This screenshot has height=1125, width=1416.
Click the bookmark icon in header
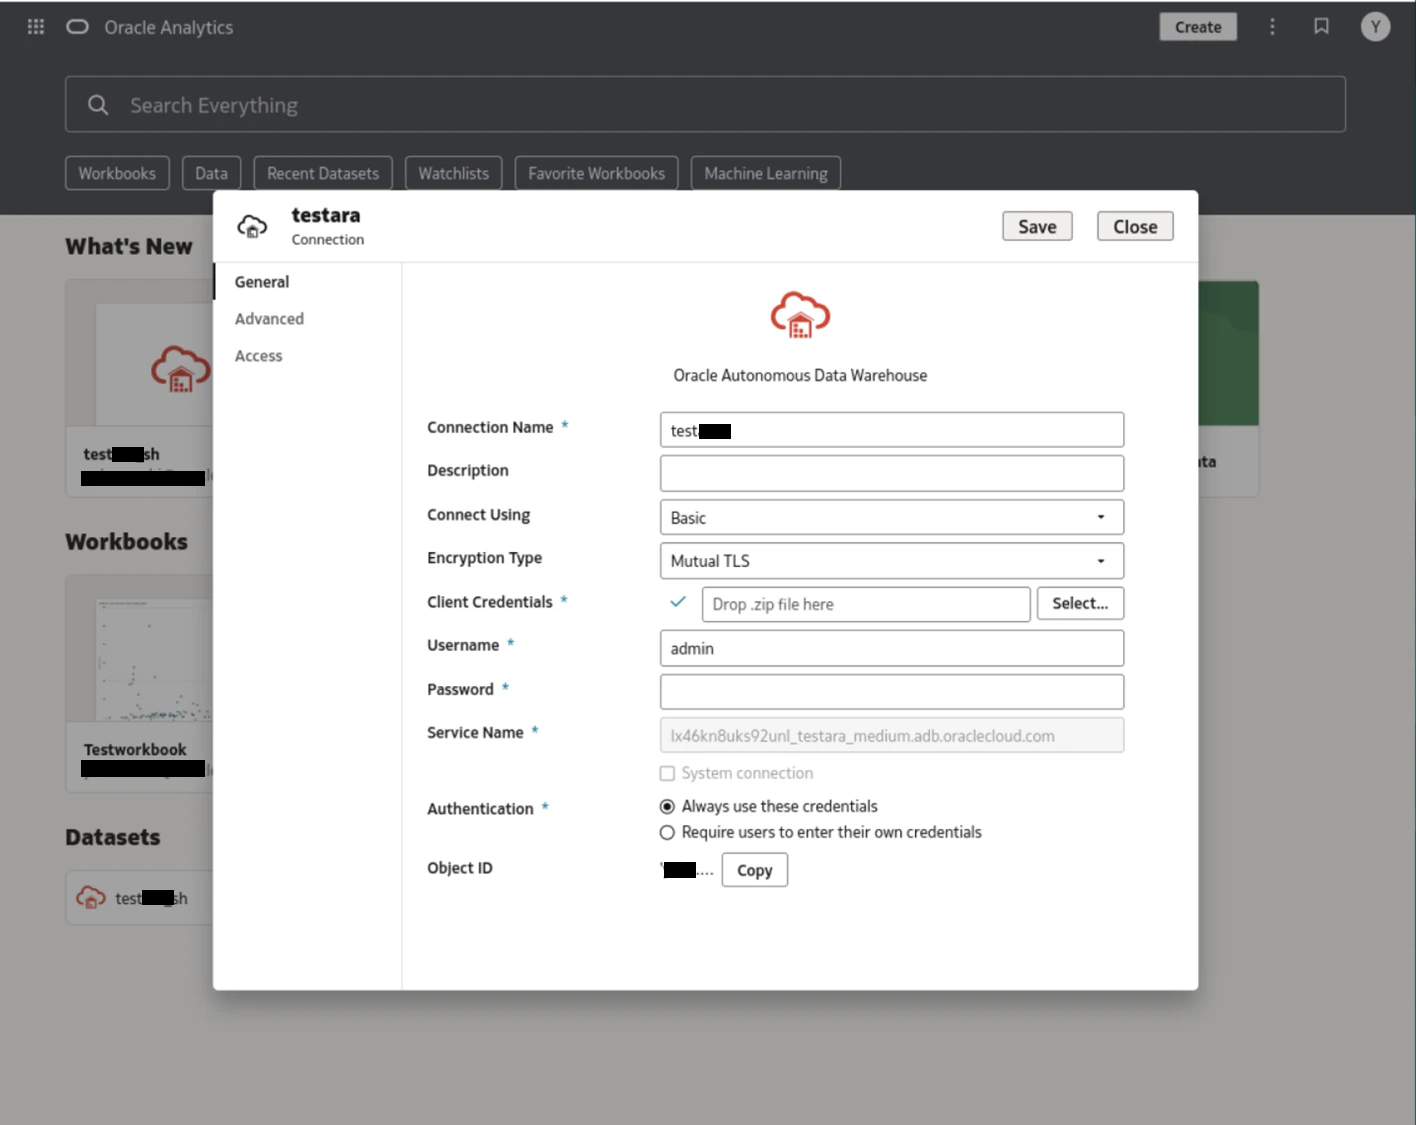(x=1321, y=27)
